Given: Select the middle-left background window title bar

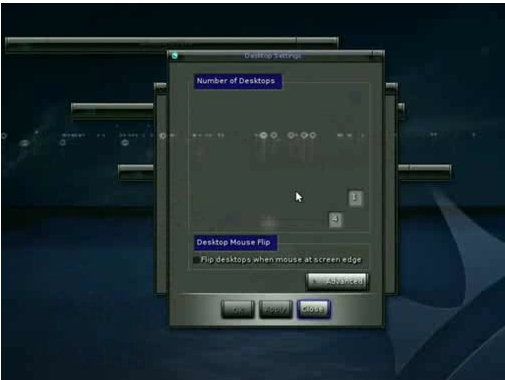Looking at the screenshot, I should [x=112, y=107].
